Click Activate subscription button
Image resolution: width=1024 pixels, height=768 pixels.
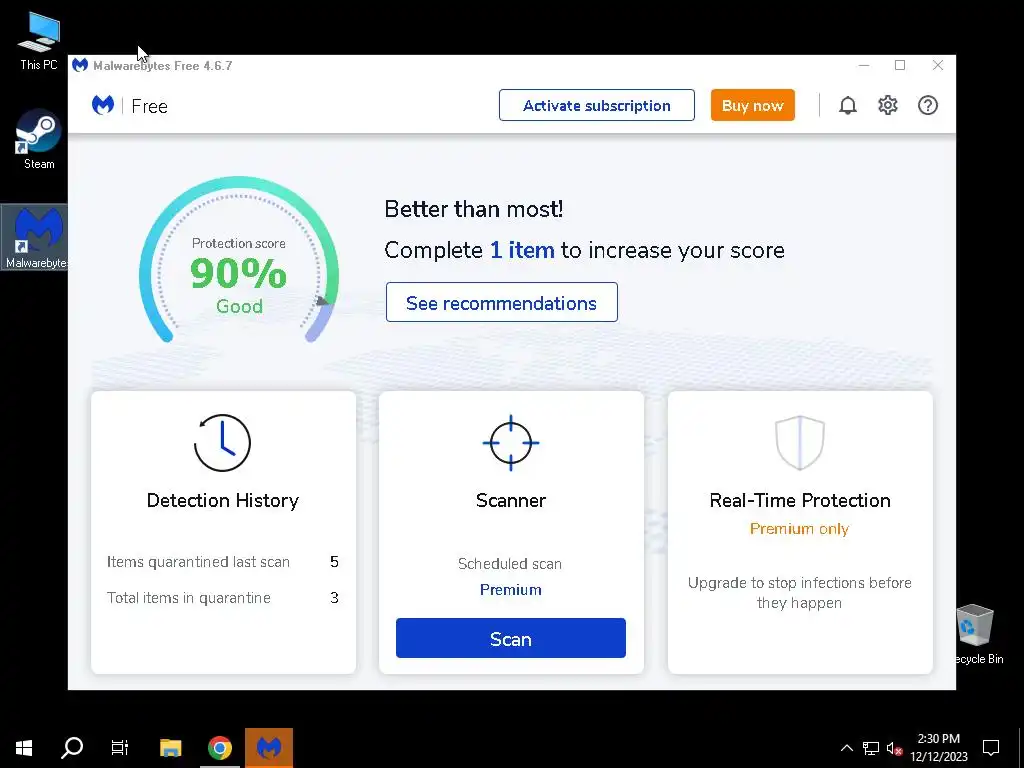[x=597, y=105]
